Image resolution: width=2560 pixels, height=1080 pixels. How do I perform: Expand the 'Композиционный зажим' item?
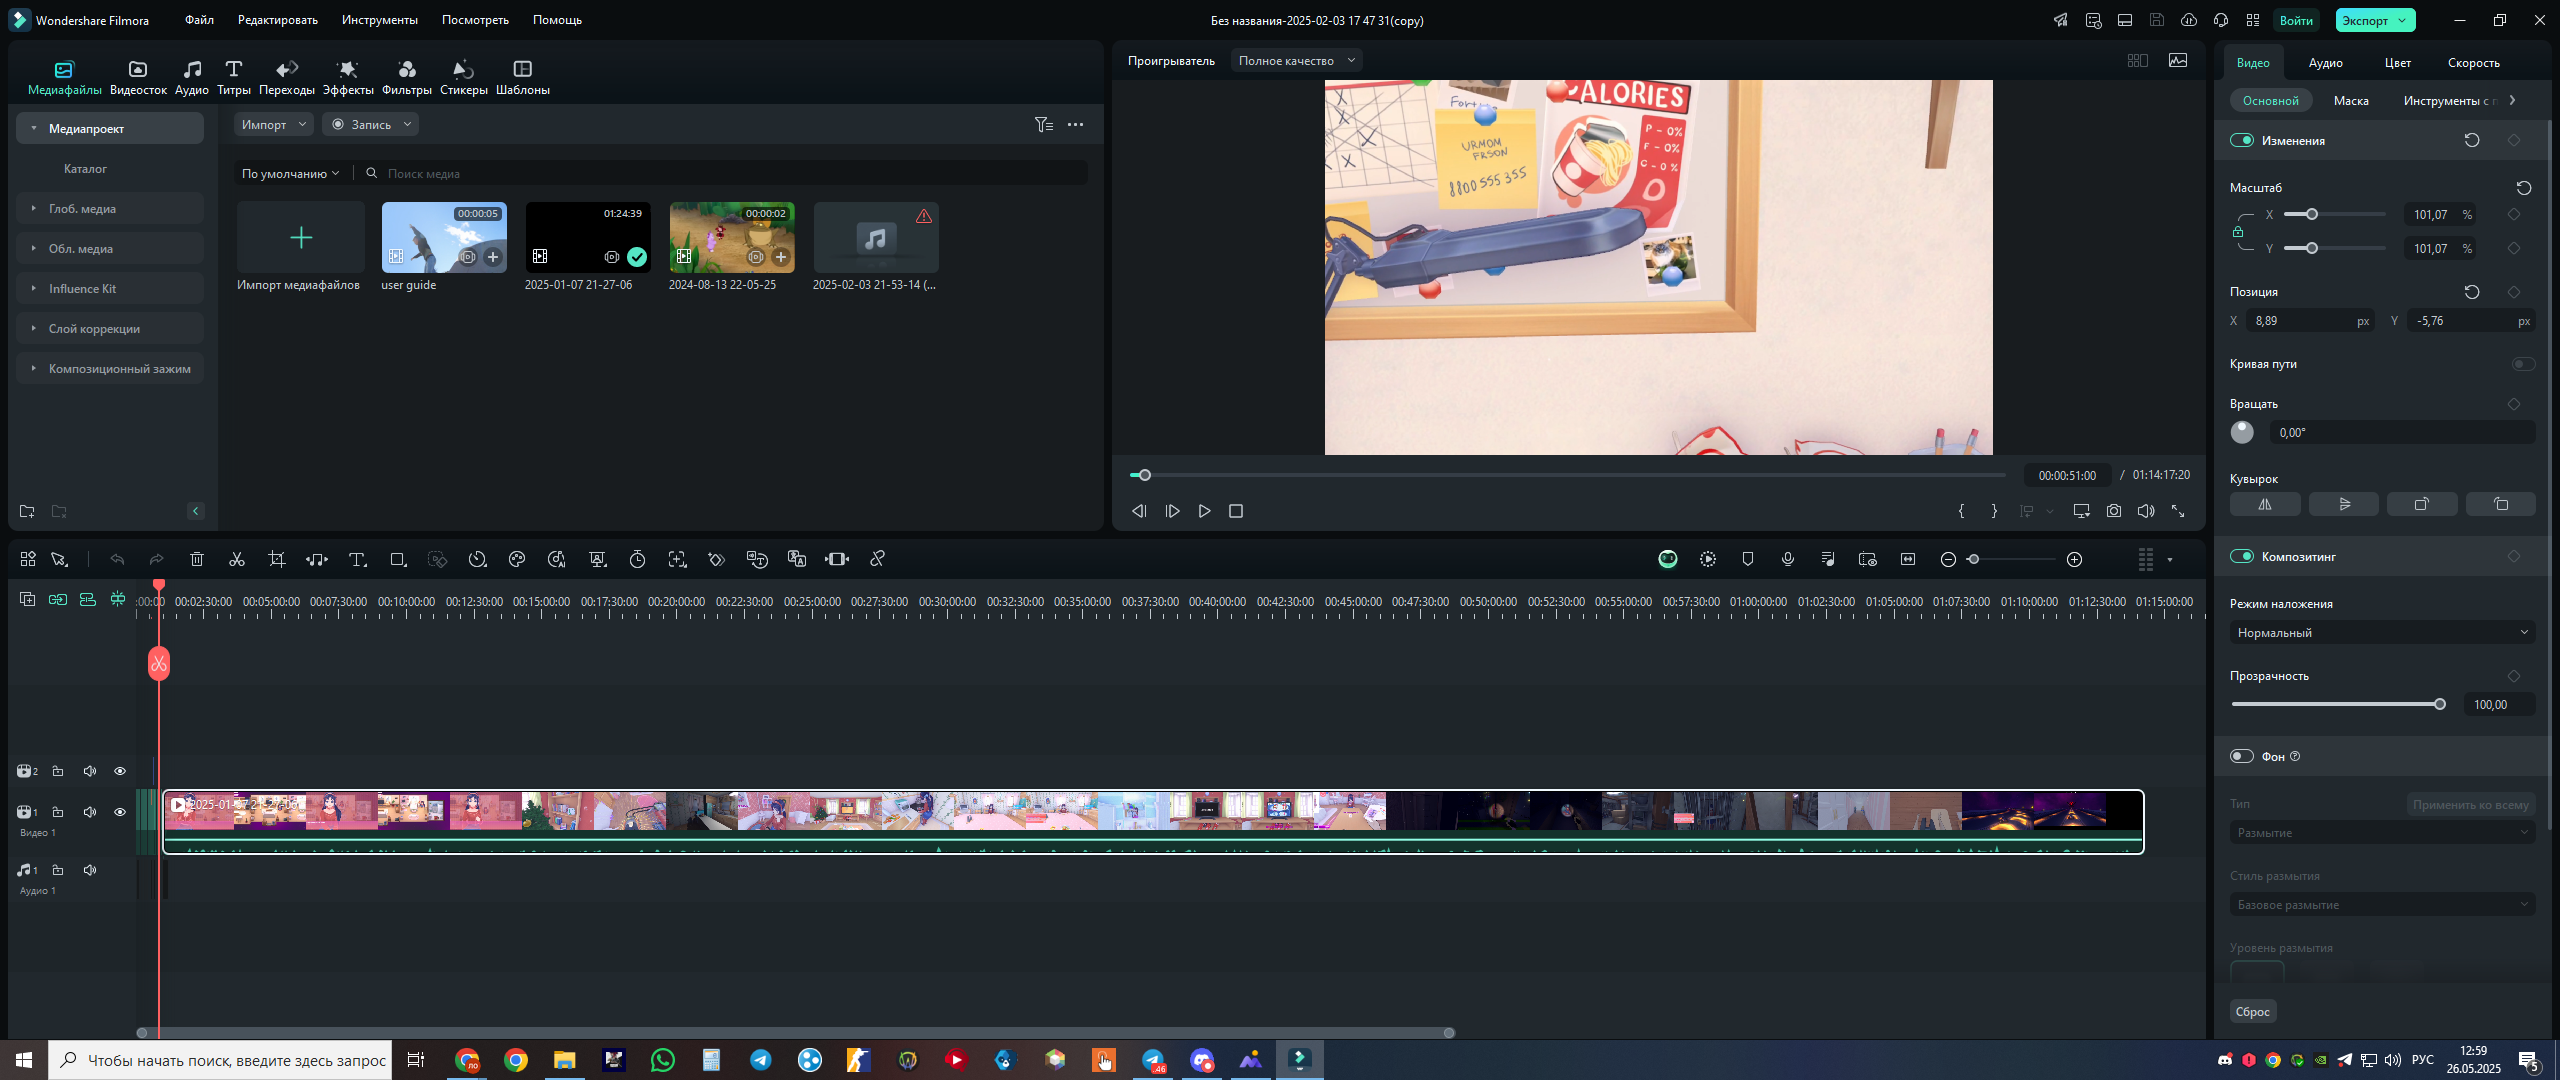coord(34,368)
